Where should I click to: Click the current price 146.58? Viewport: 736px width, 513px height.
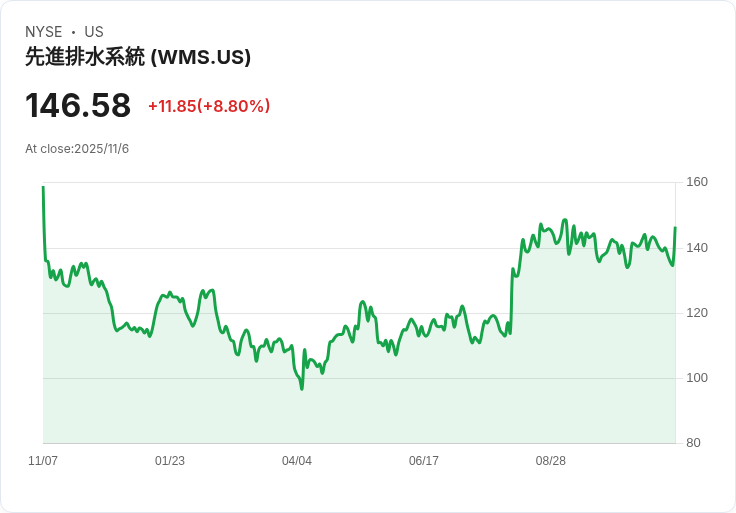(x=78, y=106)
